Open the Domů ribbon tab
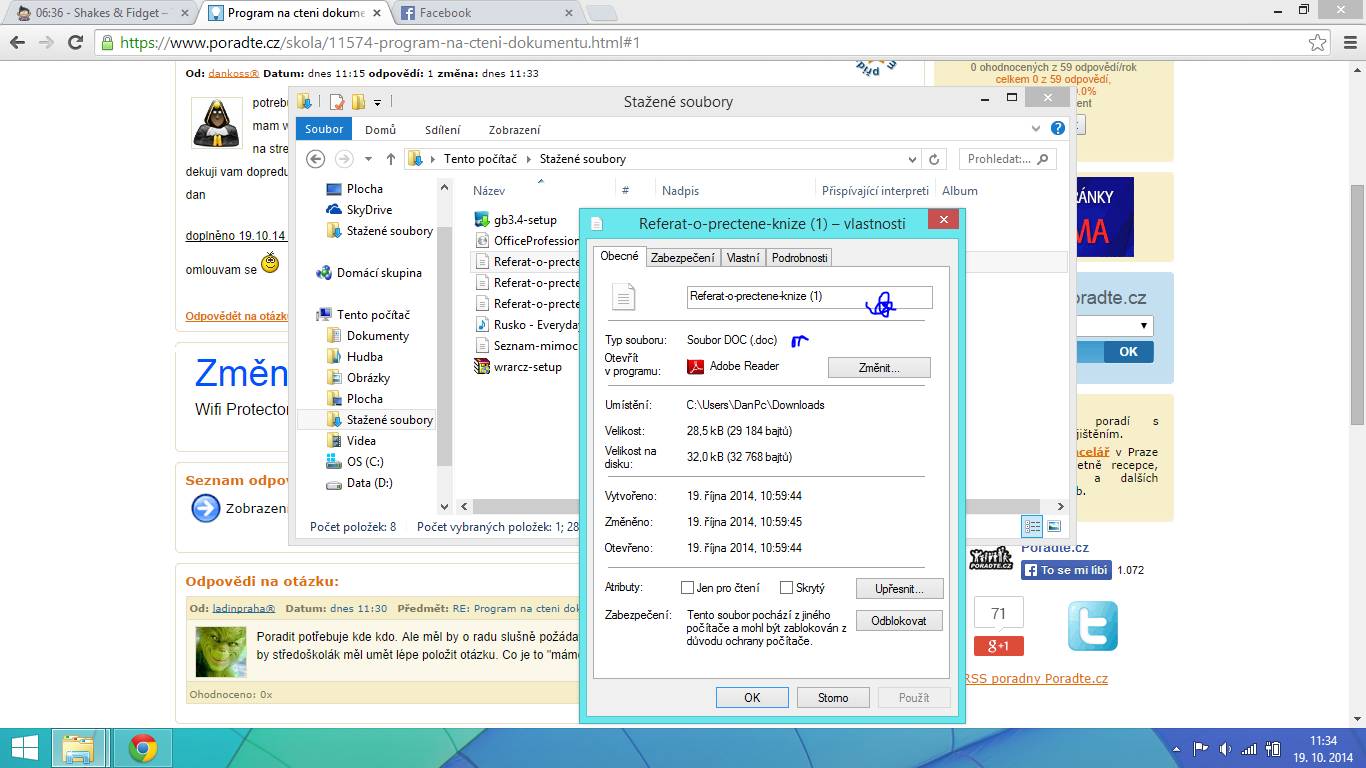The width and height of the screenshot is (1366, 768). (380, 129)
